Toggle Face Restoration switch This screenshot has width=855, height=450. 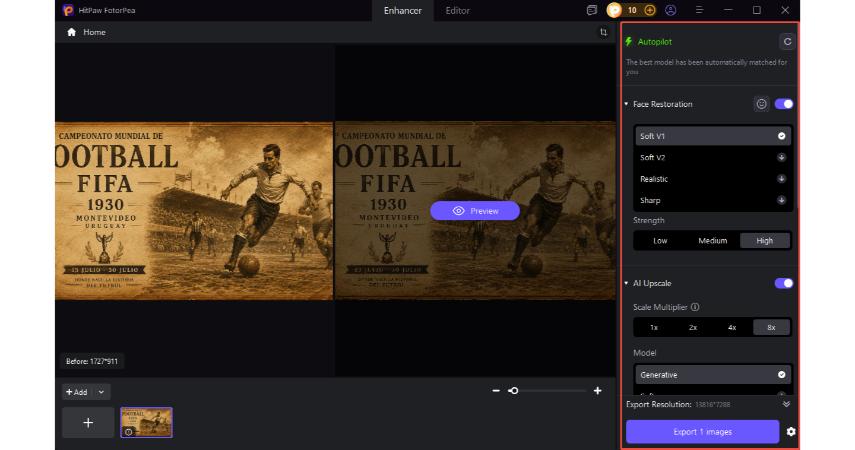pyautogui.click(x=784, y=104)
